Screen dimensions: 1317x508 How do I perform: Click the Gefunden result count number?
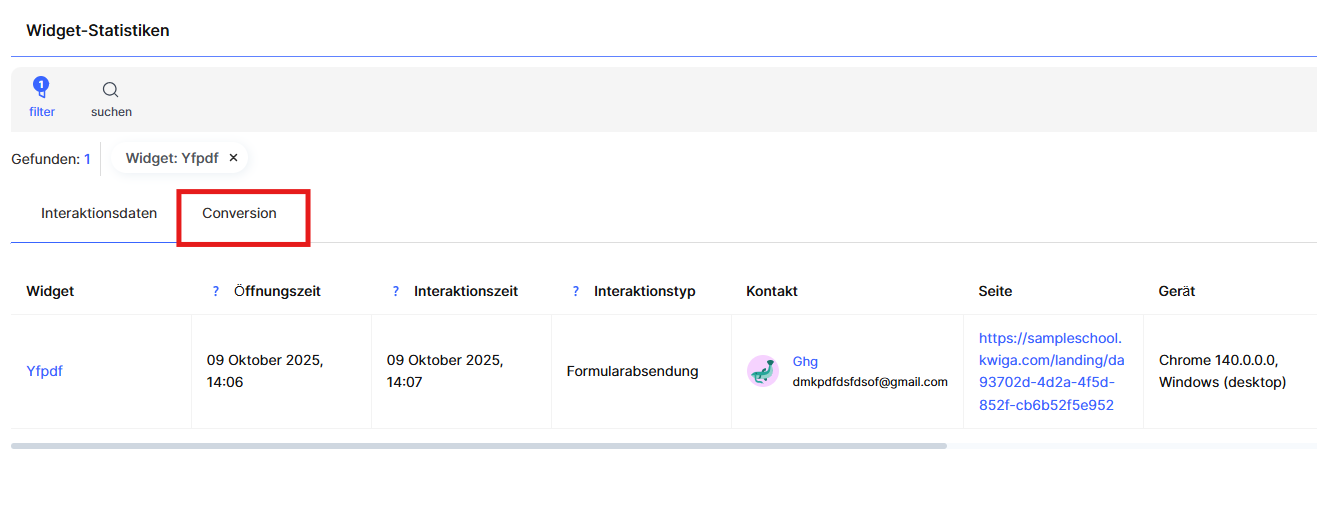(x=87, y=159)
